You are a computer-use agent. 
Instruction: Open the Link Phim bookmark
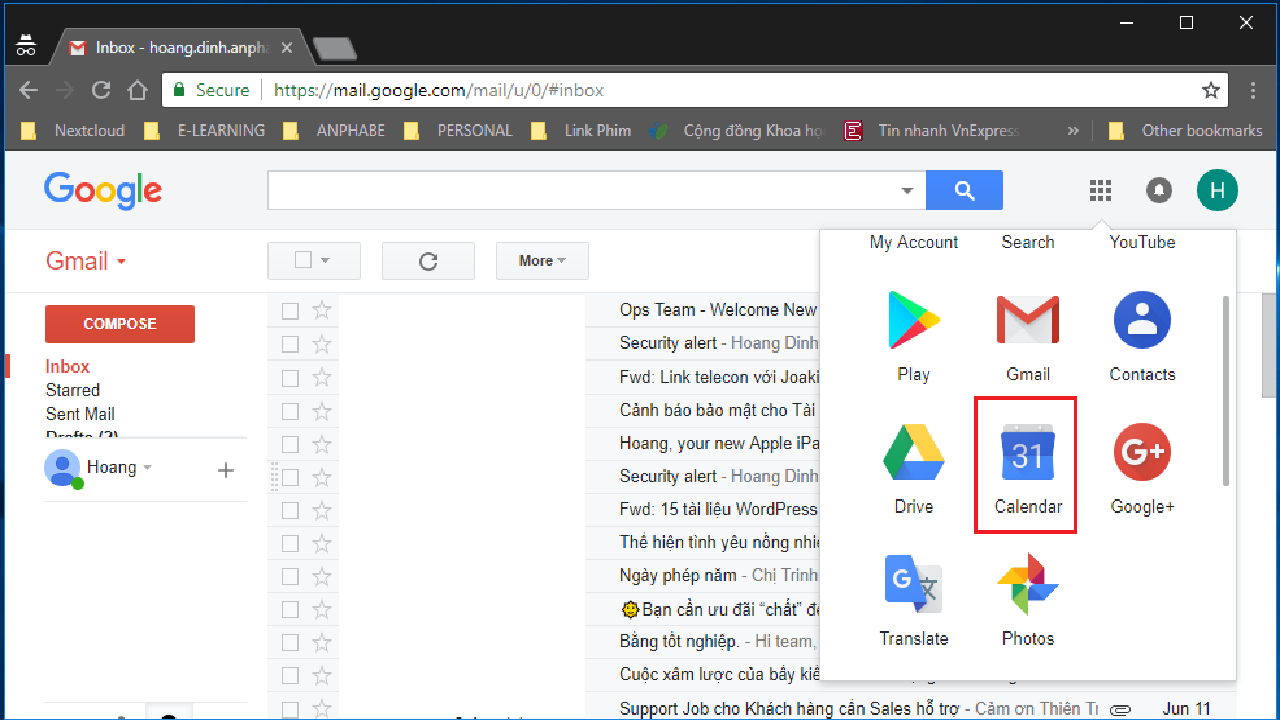pyautogui.click(x=581, y=130)
